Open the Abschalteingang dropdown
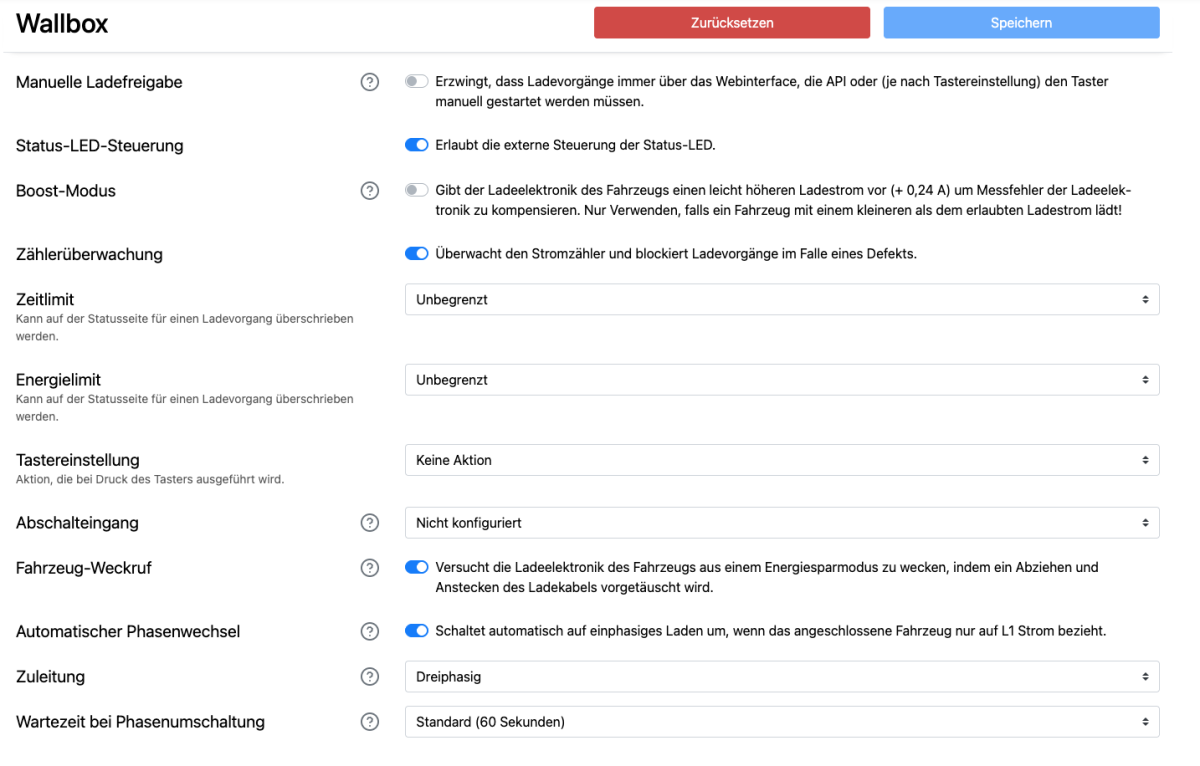1200x766 pixels. 781,523
